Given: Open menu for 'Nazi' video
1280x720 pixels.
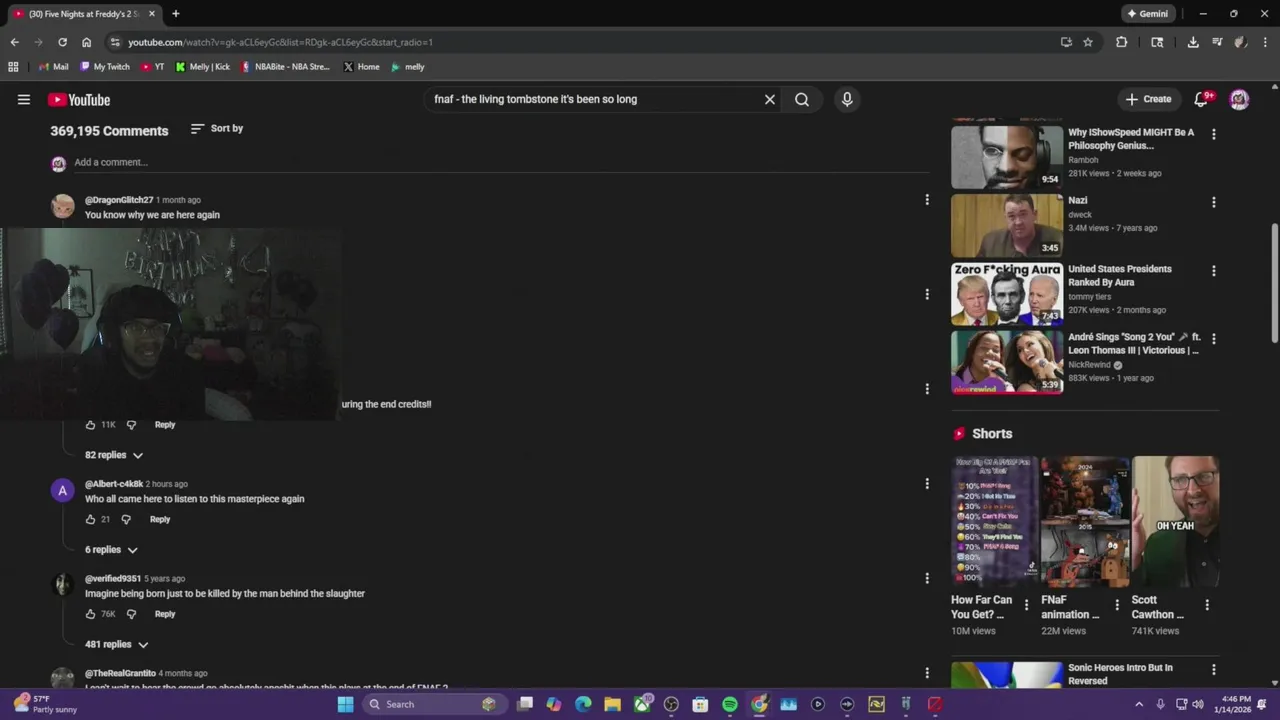Looking at the screenshot, I should point(1214,202).
